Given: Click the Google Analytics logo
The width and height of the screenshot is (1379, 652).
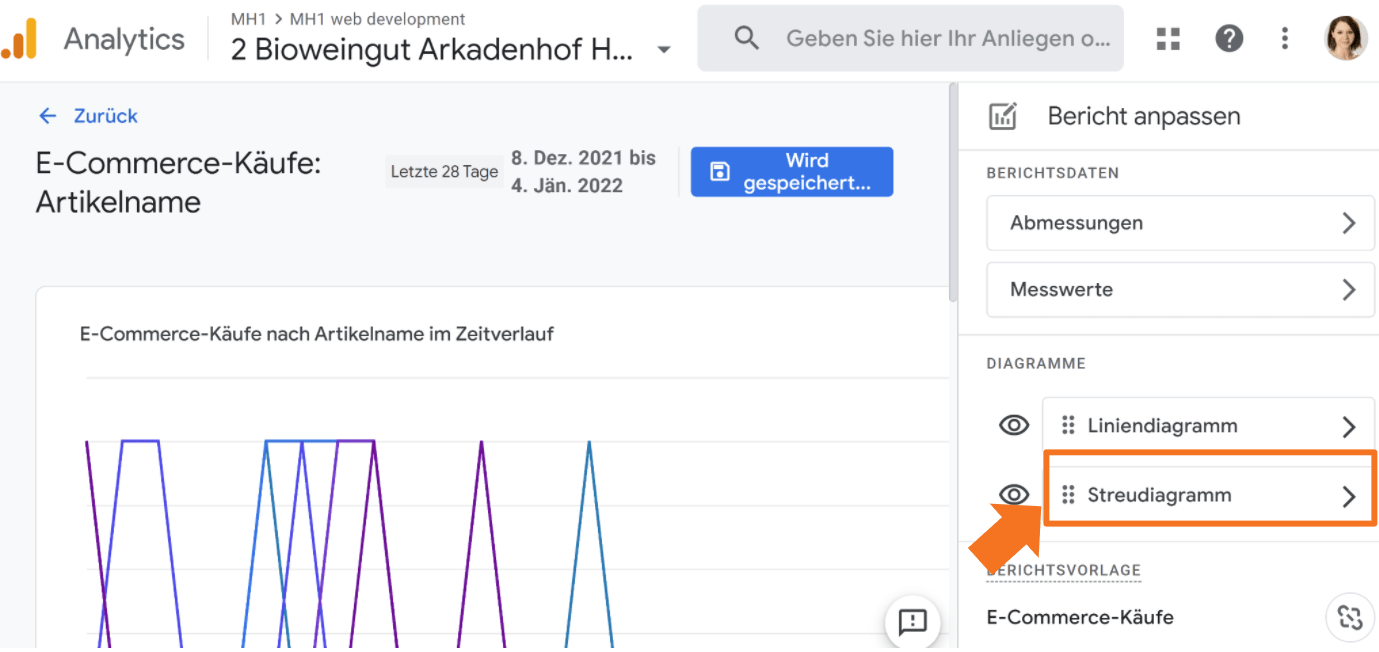Looking at the screenshot, I should pos(22,38).
